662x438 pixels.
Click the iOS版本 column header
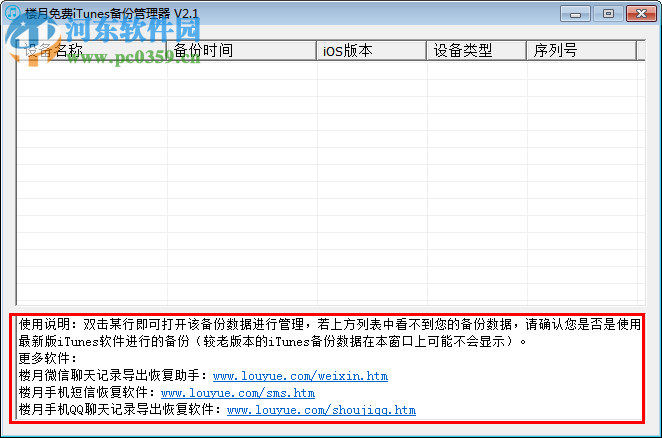click(x=372, y=51)
